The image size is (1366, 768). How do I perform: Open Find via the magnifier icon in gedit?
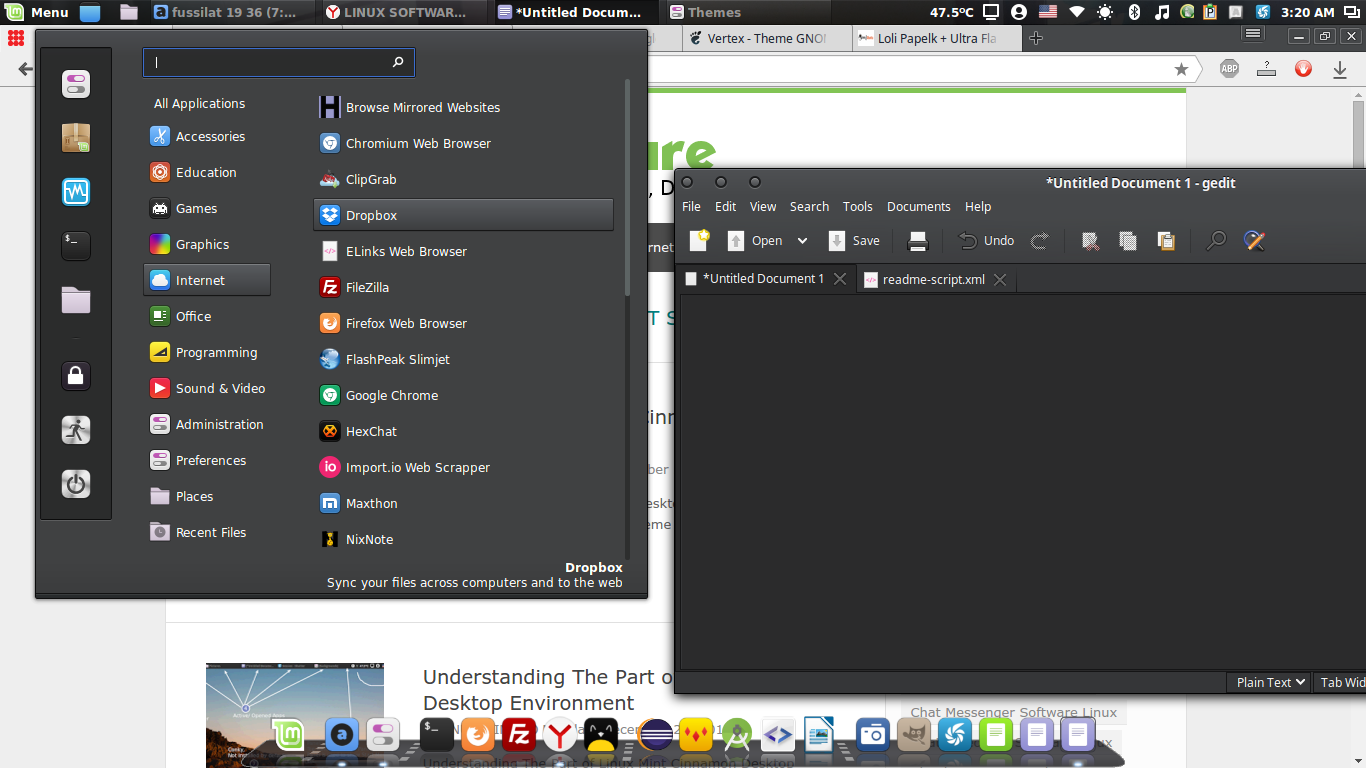(x=1216, y=240)
